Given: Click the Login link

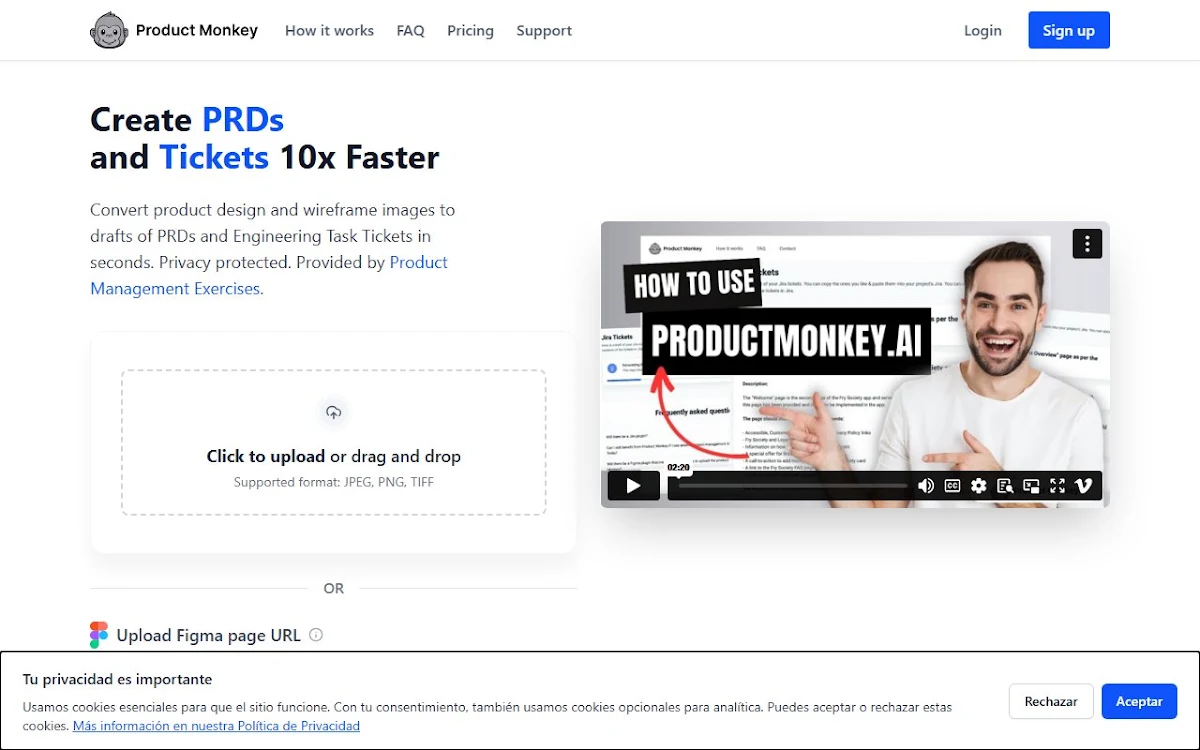Looking at the screenshot, I should (982, 31).
